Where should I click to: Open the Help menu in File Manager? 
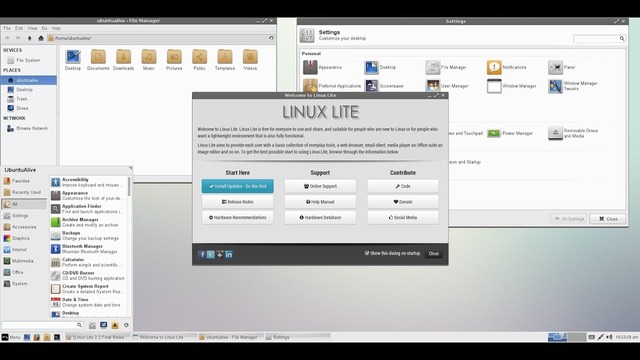pyautogui.click(x=56, y=29)
